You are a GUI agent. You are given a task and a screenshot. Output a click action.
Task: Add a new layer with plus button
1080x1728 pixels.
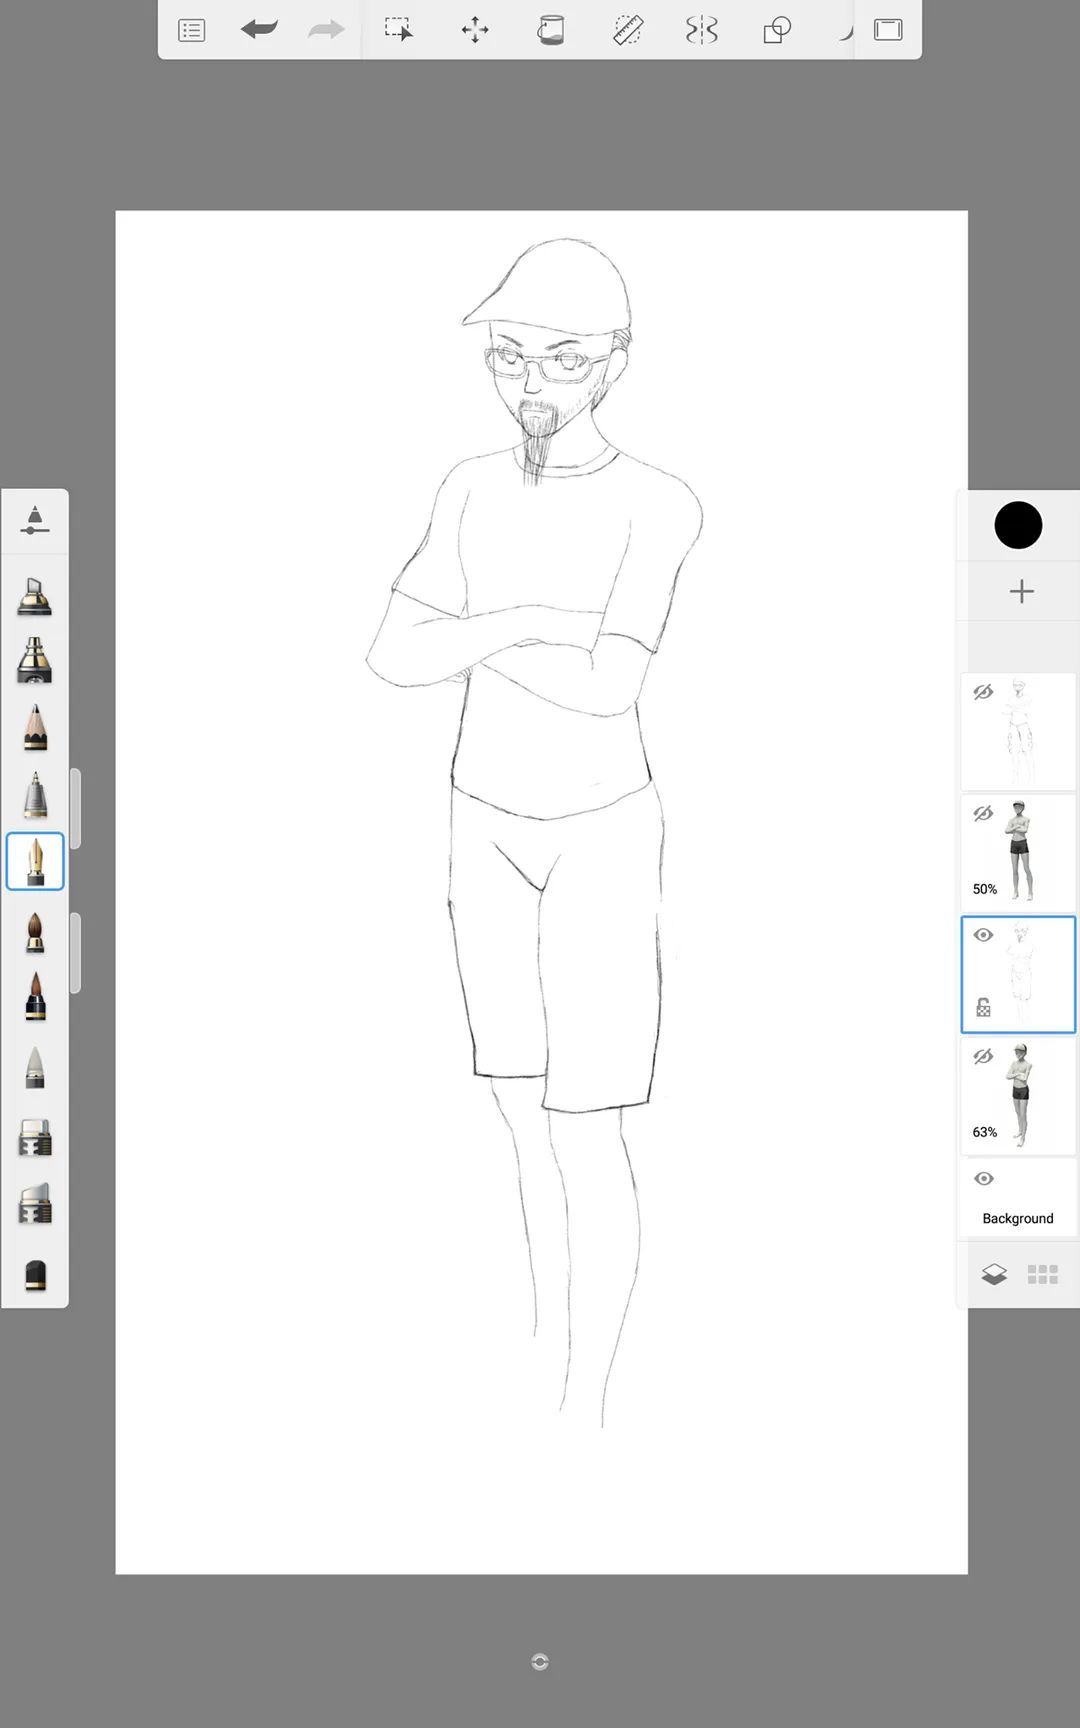coord(1021,591)
